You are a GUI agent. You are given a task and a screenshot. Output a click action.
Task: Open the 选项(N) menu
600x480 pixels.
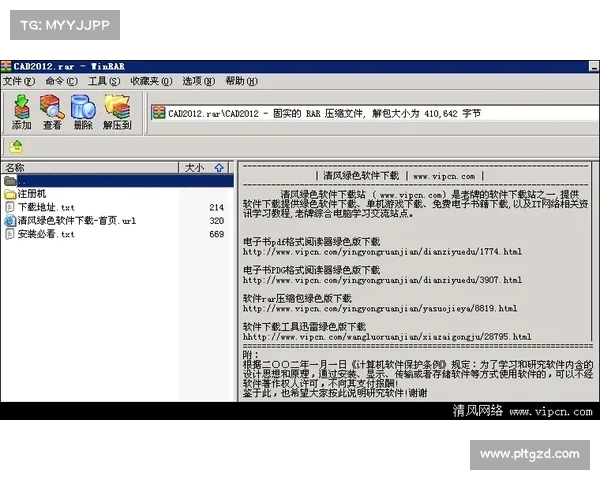[x=199, y=81]
